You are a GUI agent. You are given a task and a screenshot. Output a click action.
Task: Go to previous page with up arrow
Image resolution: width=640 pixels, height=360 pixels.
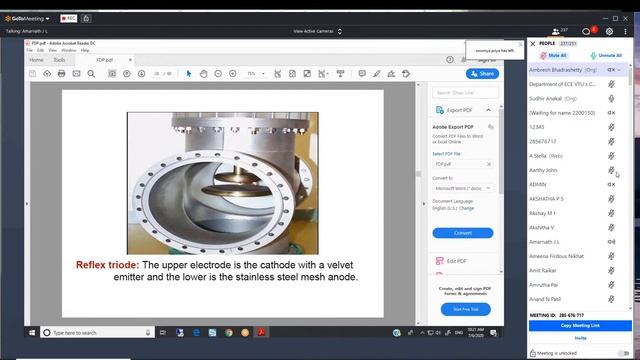[x=127, y=74]
